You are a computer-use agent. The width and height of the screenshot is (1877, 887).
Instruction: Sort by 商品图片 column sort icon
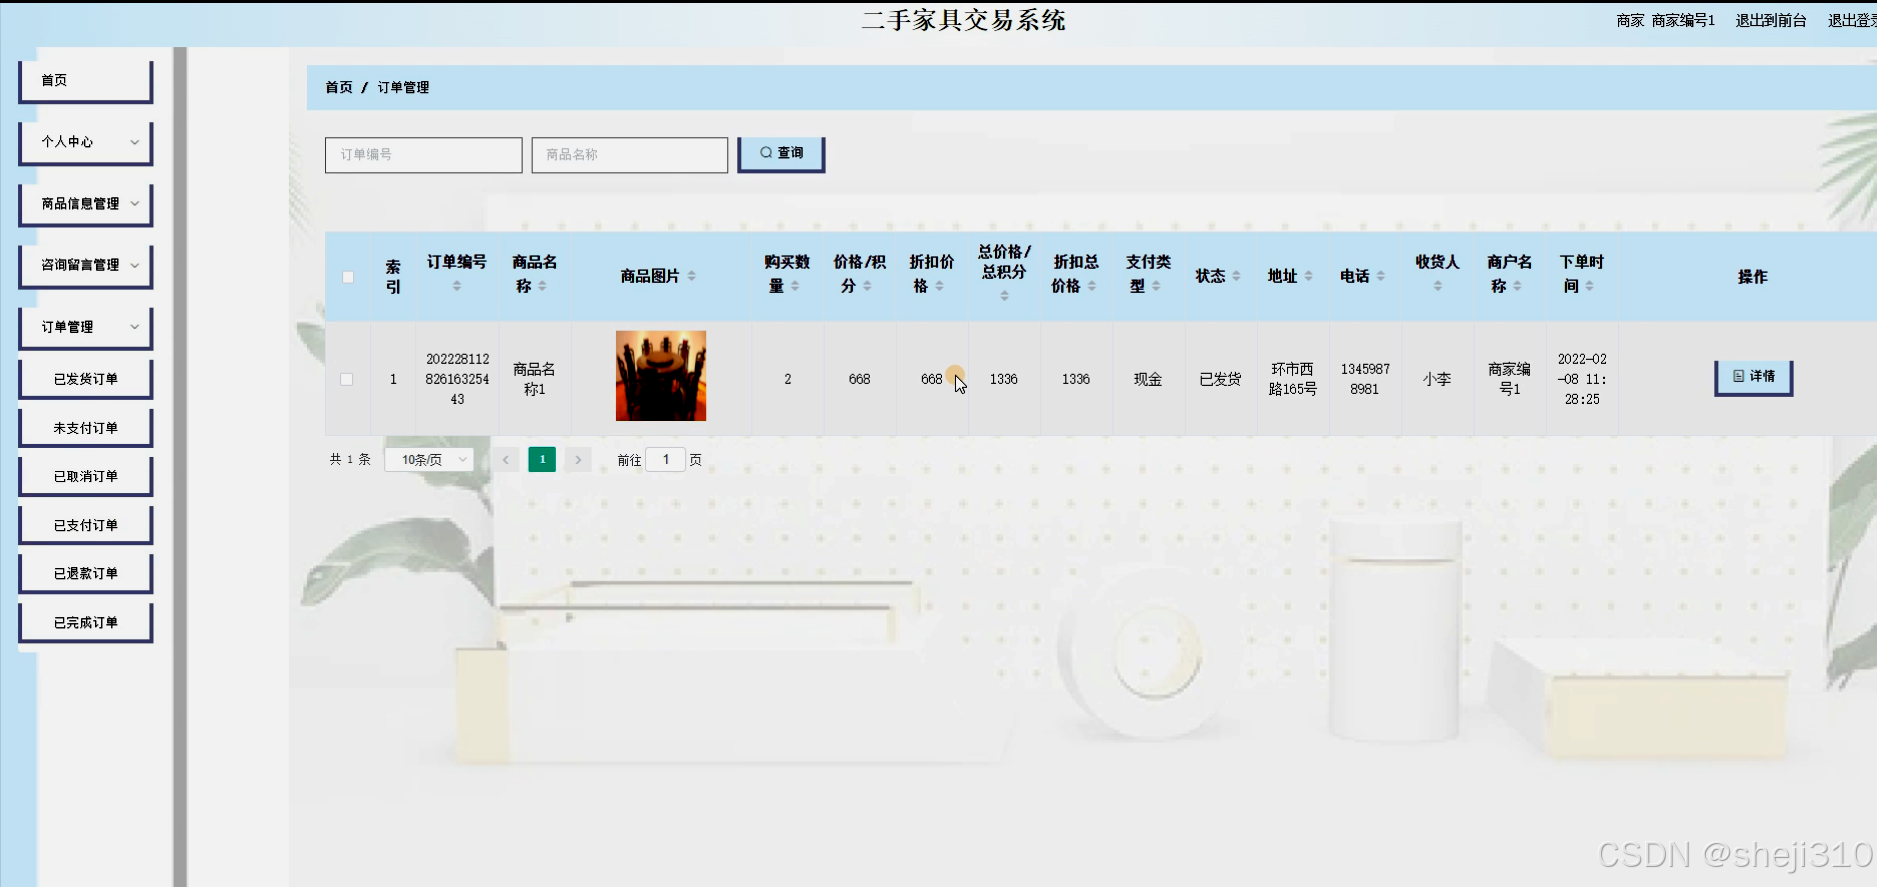coord(691,276)
